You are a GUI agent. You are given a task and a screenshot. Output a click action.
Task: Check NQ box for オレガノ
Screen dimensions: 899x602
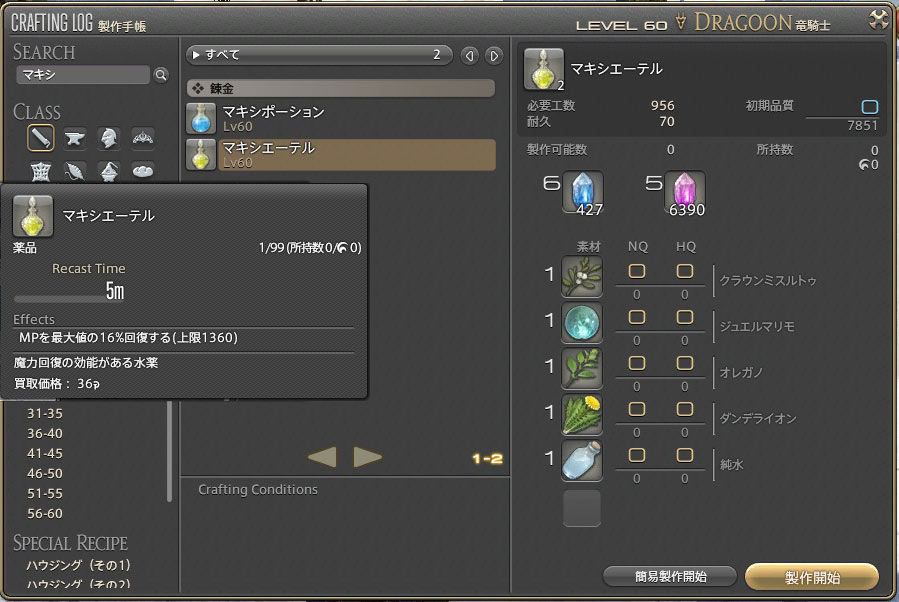click(636, 363)
